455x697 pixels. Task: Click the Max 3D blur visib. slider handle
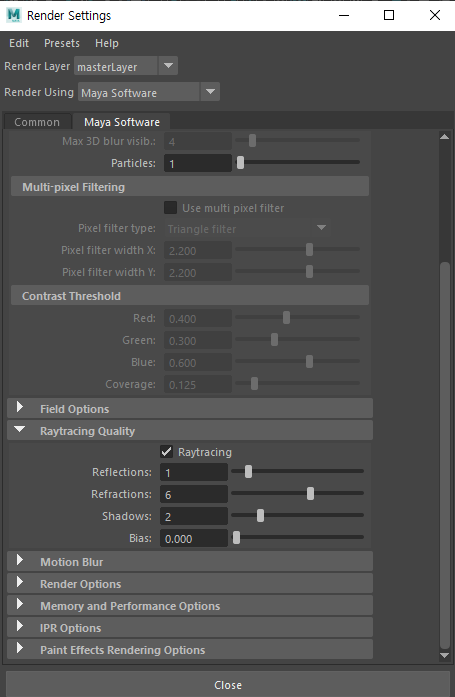(x=252, y=140)
